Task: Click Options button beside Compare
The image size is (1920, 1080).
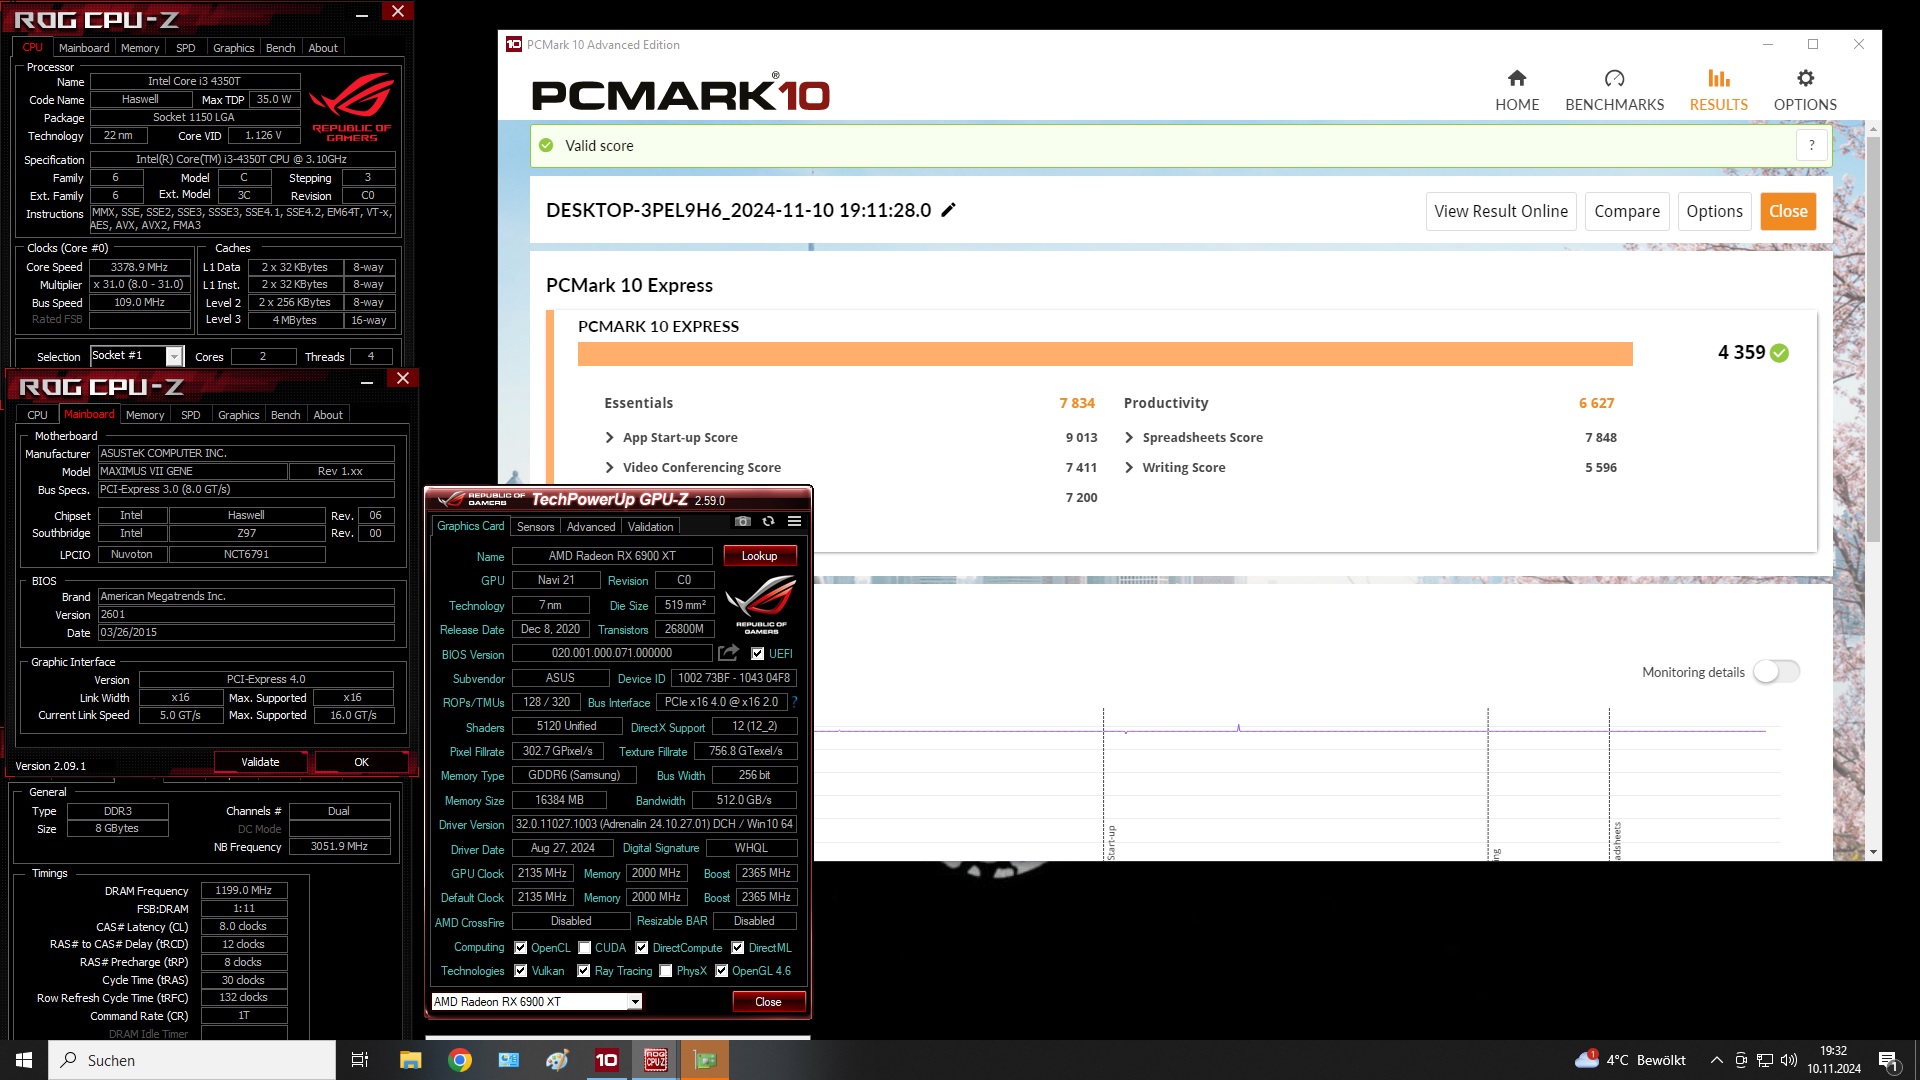Action: point(1714,211)
